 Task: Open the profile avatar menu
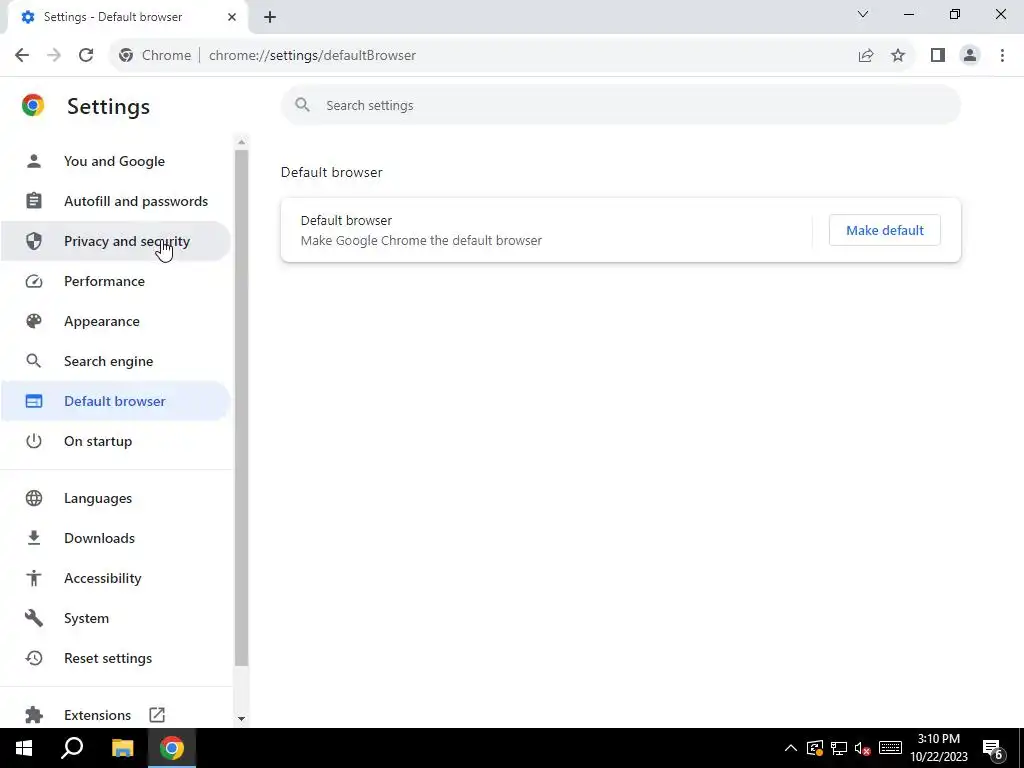[970, 56]
